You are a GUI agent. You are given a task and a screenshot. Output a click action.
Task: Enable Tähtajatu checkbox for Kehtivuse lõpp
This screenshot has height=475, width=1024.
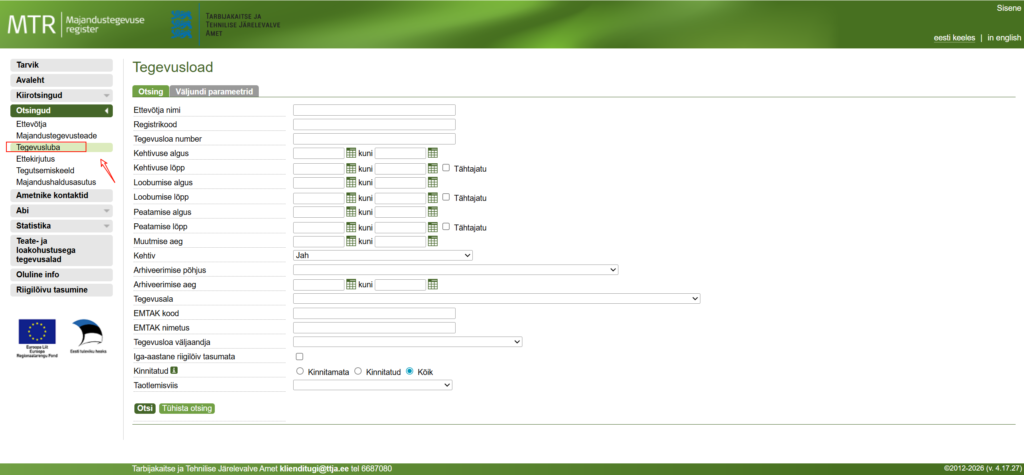tap(446, 168)
